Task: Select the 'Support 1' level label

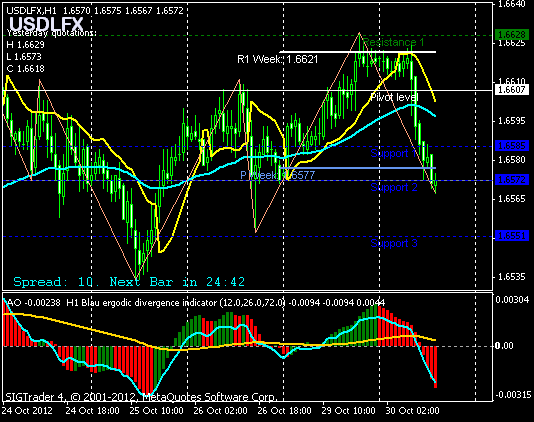Action: pyautogui.click(x=394, y=153)
